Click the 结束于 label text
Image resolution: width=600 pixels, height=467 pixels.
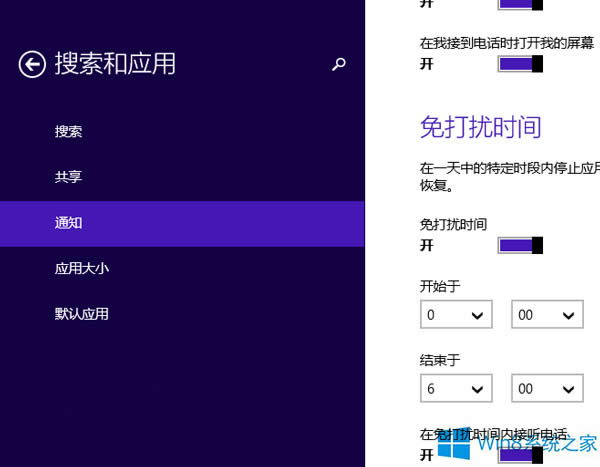pos(440,360)
